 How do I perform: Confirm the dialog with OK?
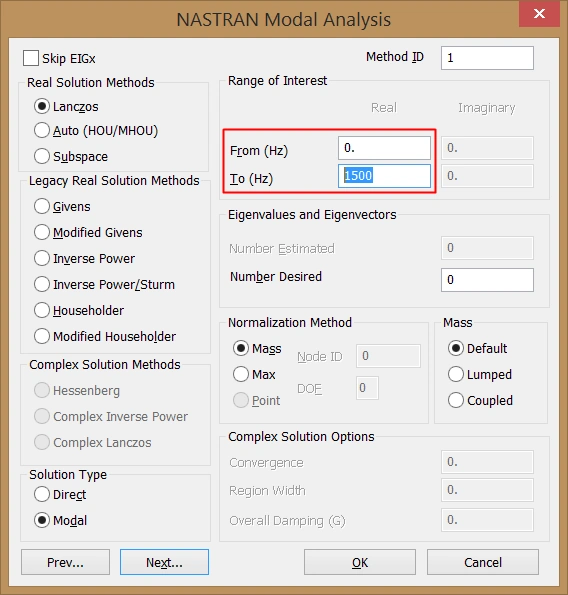pyautogui.click(x=360, y=562)
